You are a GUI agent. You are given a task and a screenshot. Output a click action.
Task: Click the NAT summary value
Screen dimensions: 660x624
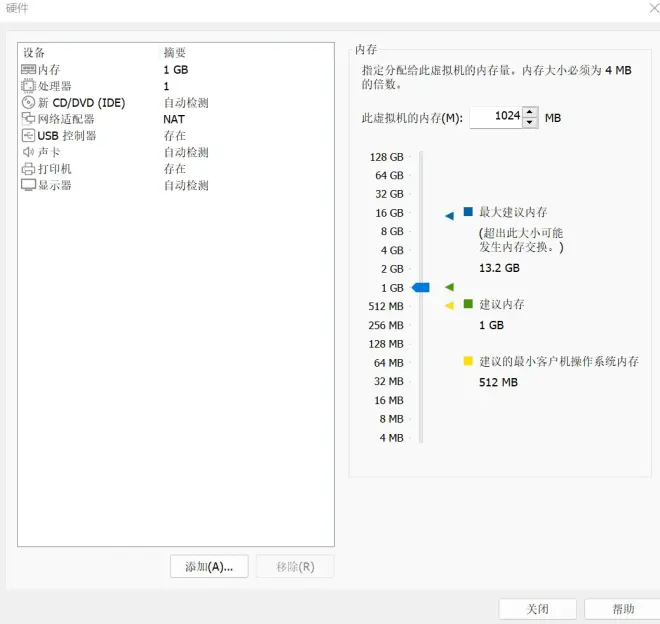coord(174,119)
